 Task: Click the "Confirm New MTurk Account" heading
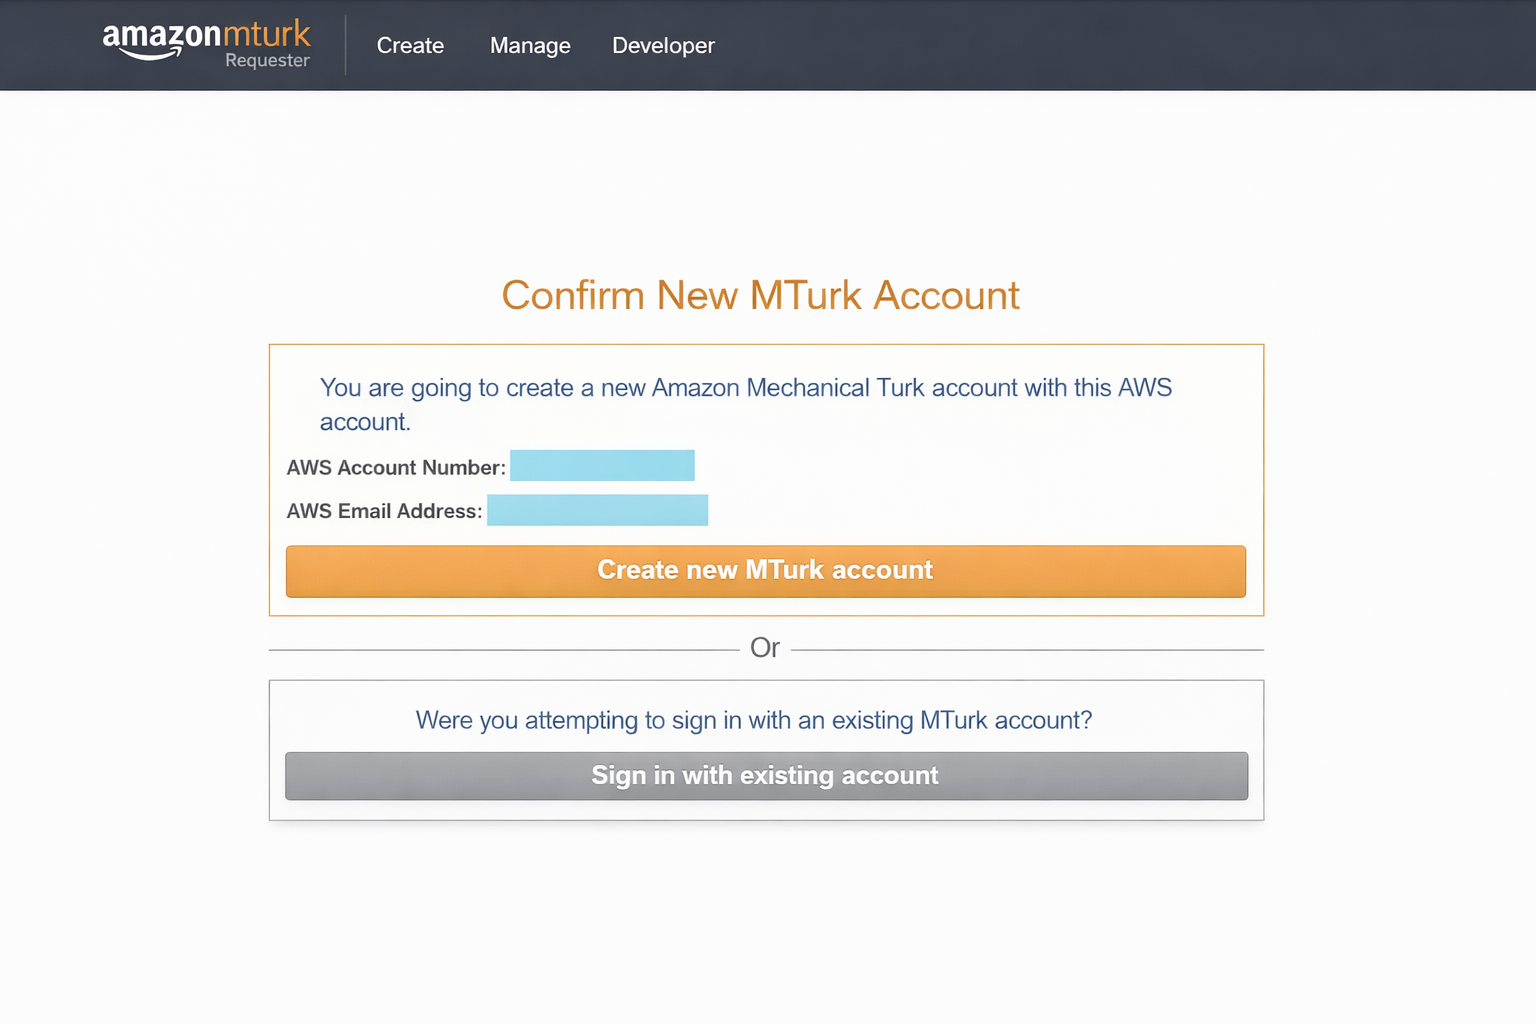(x=760, y=296)
